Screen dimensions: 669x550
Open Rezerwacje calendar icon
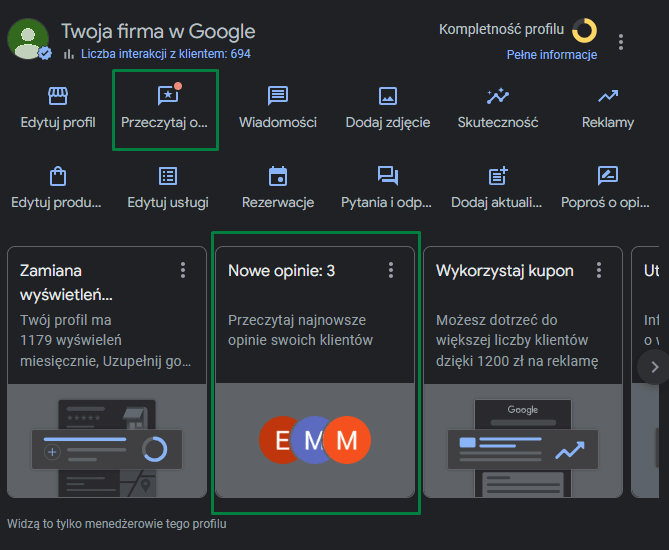click(278, 176)
